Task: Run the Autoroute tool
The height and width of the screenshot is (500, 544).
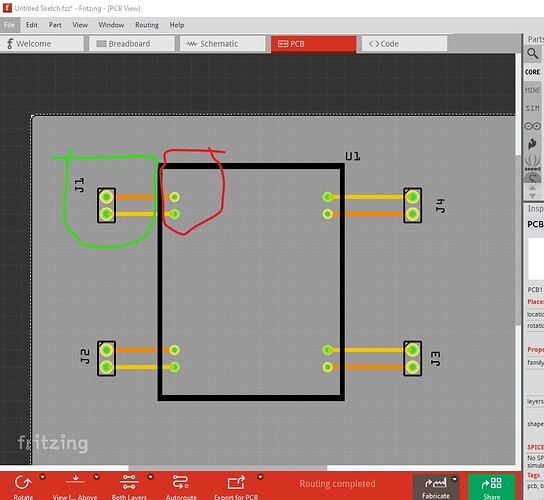Action: pyautogui.click(x=181, y=482)
